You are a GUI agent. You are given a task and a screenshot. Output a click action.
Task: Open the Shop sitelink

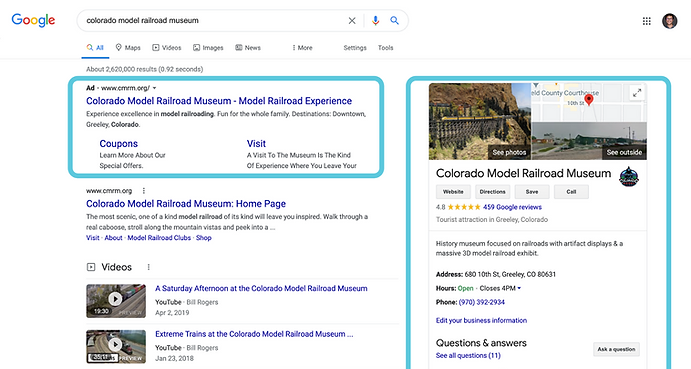point(204,238)
